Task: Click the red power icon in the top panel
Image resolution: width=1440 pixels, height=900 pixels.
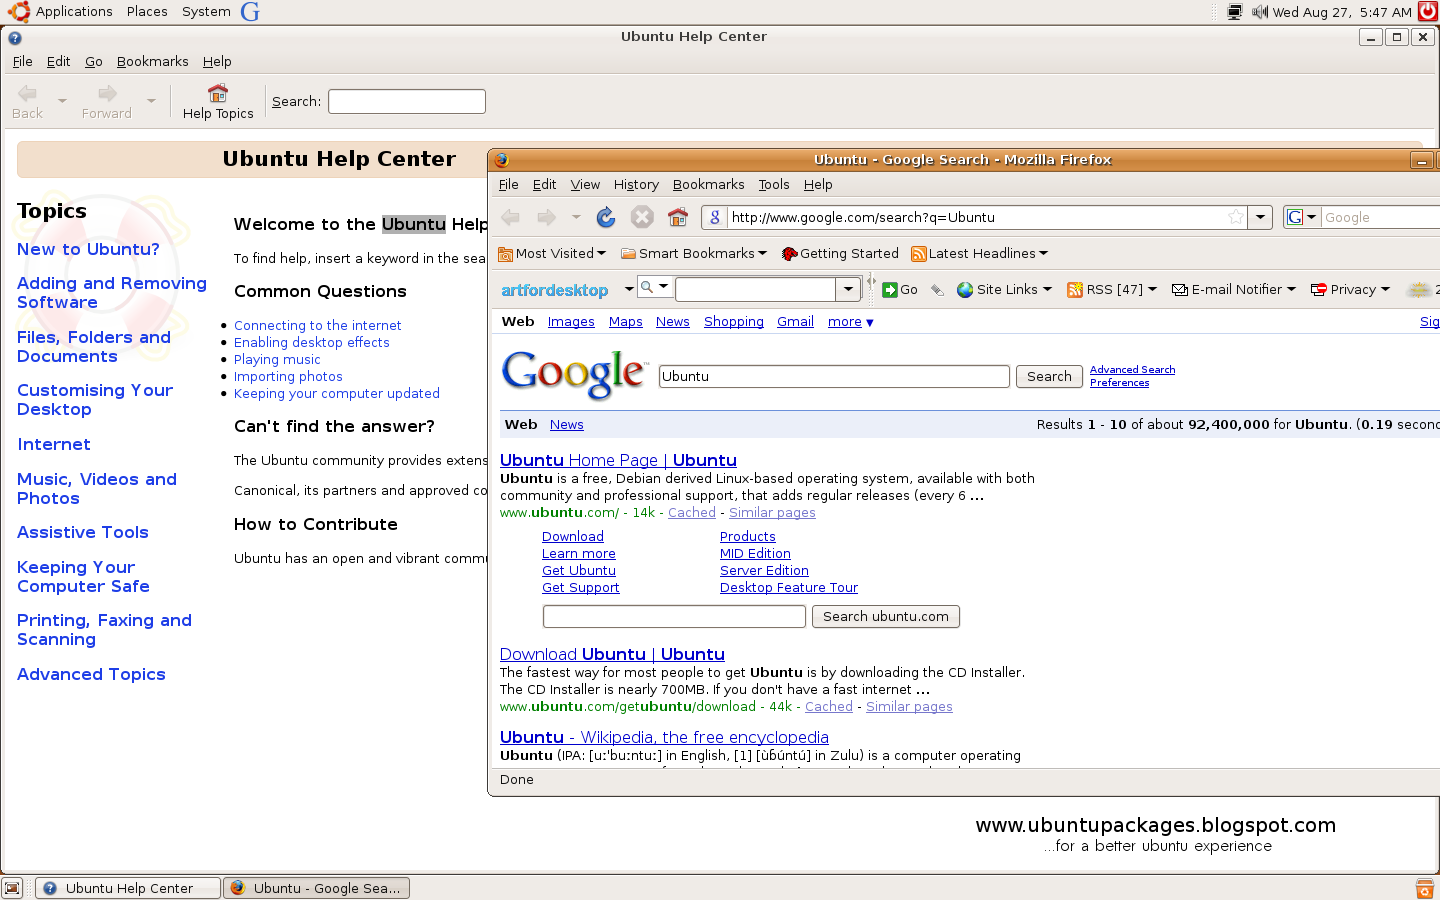Action: [x=1428, y=12]
